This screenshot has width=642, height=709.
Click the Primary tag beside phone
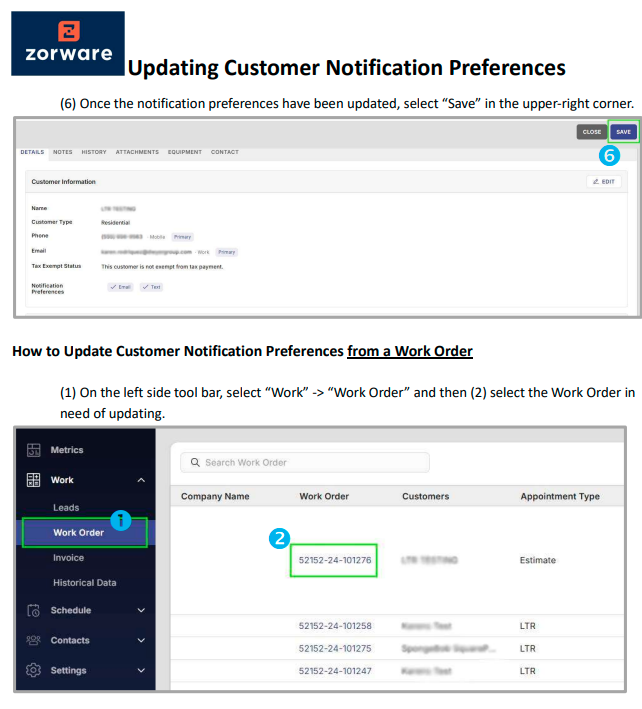coord(183,237)
